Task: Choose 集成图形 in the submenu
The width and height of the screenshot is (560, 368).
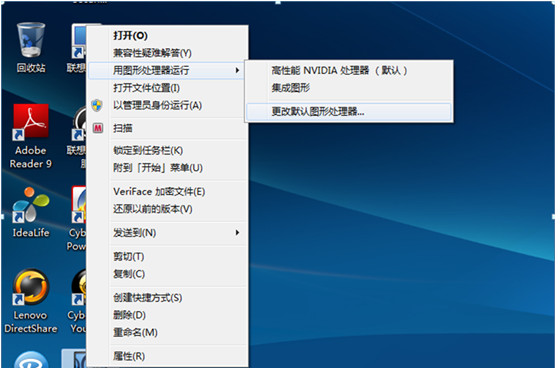Action: [x=349, y=88]
